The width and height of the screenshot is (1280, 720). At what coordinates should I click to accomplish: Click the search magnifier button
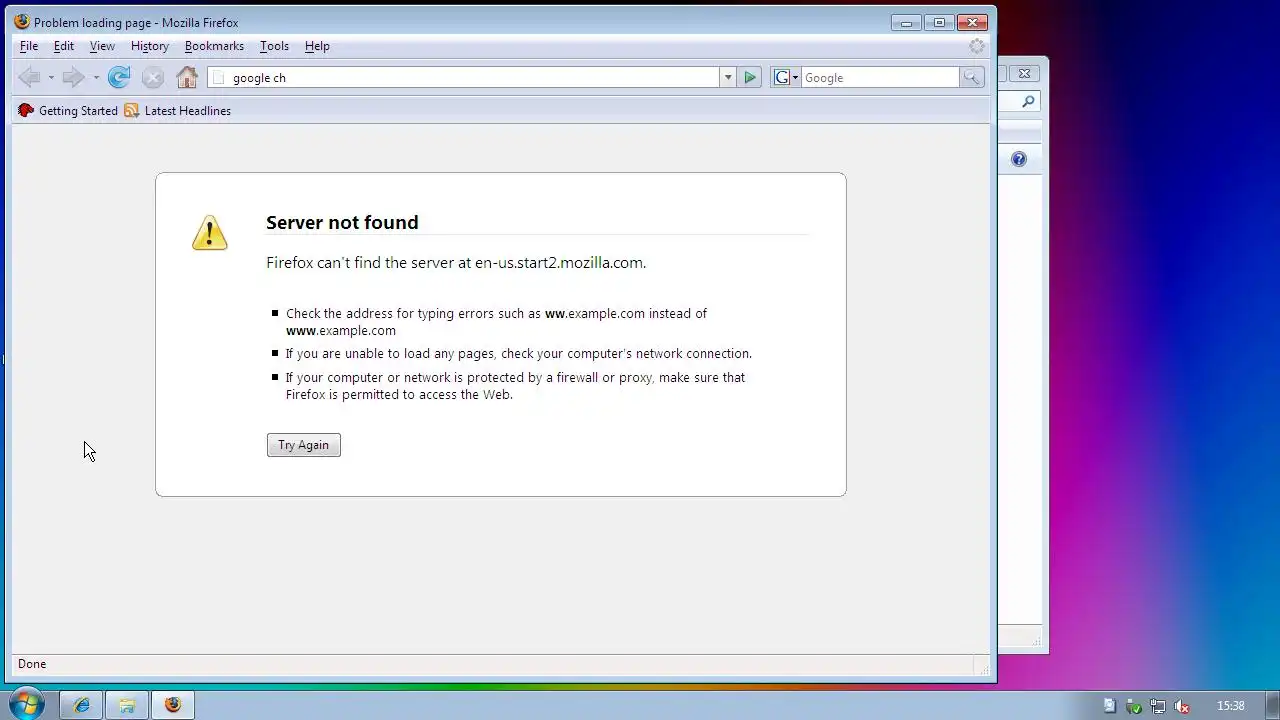(x=971, y=77)
